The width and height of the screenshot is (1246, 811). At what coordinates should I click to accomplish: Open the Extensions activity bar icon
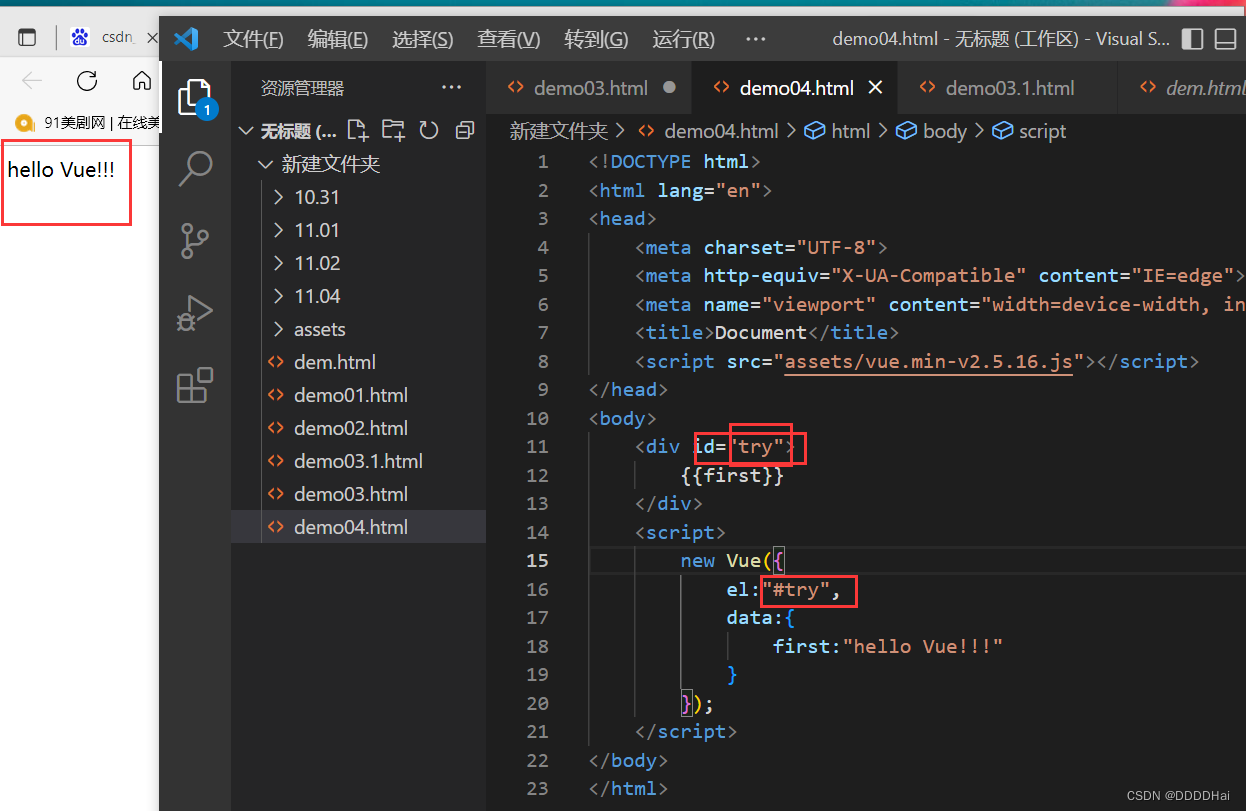[195, 385]
